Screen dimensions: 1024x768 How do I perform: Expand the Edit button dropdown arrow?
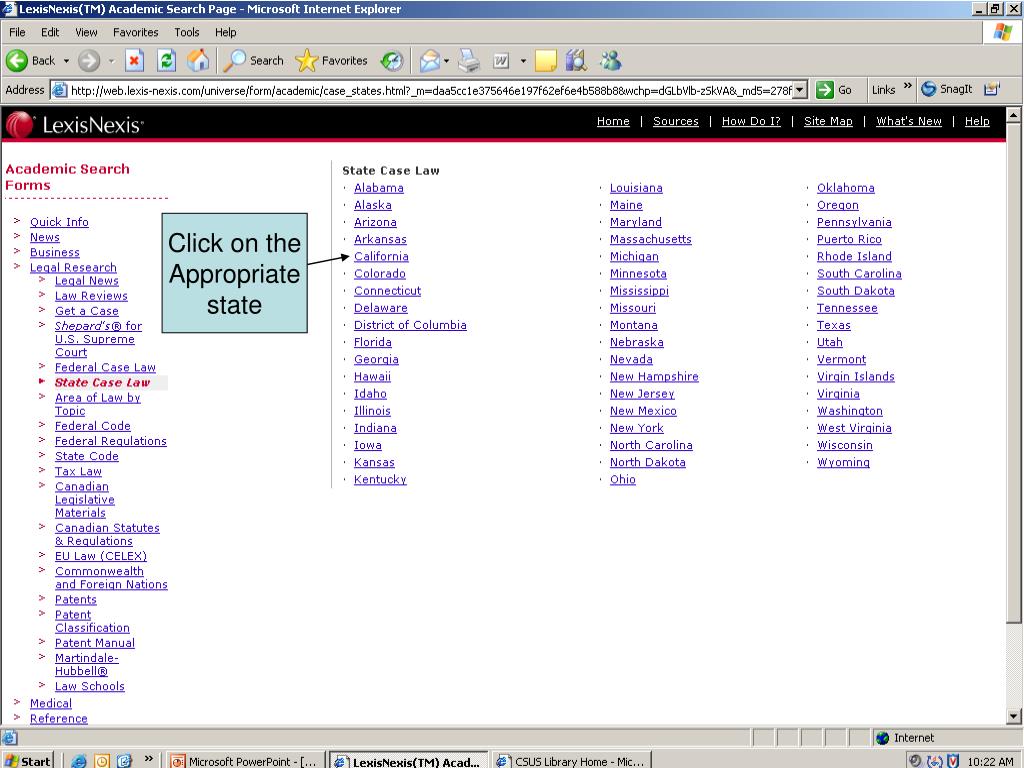pyautogui.click(x=523, y=61)
